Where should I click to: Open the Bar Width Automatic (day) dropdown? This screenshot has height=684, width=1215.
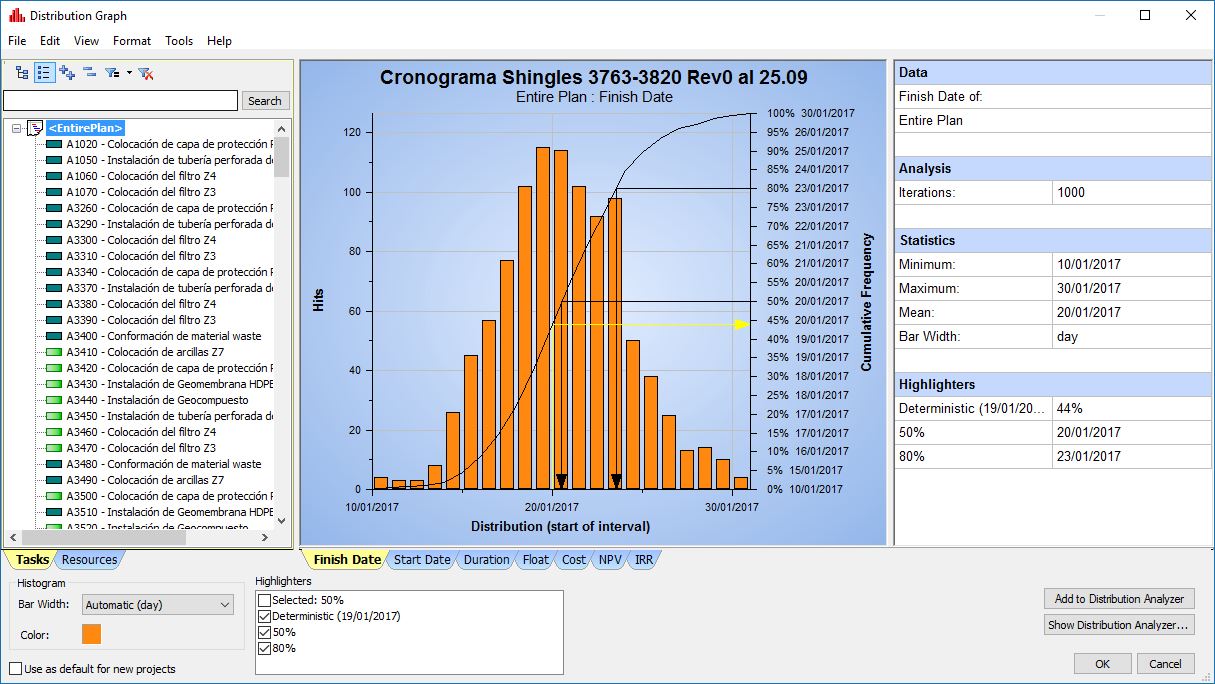pyautogui.click(x=157, y=605)
